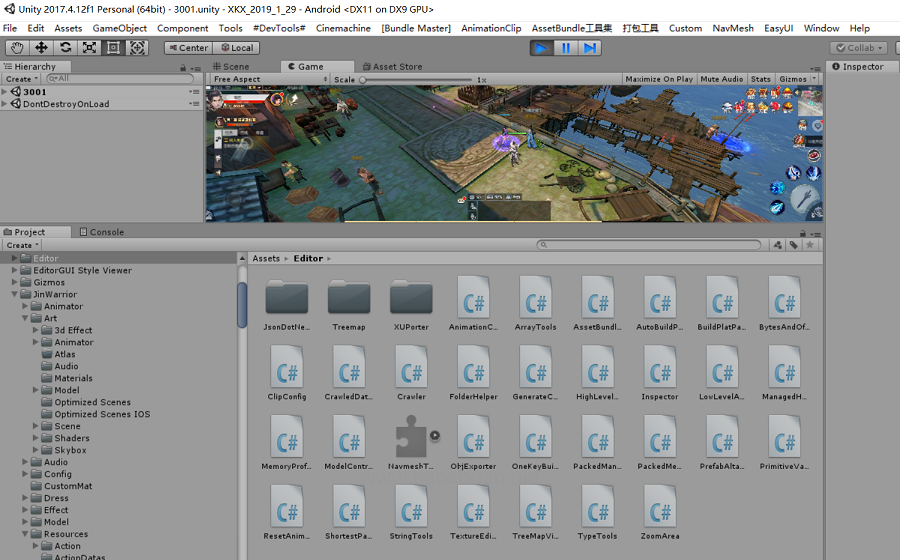
Task: Click Assets in the breadcrumb path
Action: click(266, 259)
